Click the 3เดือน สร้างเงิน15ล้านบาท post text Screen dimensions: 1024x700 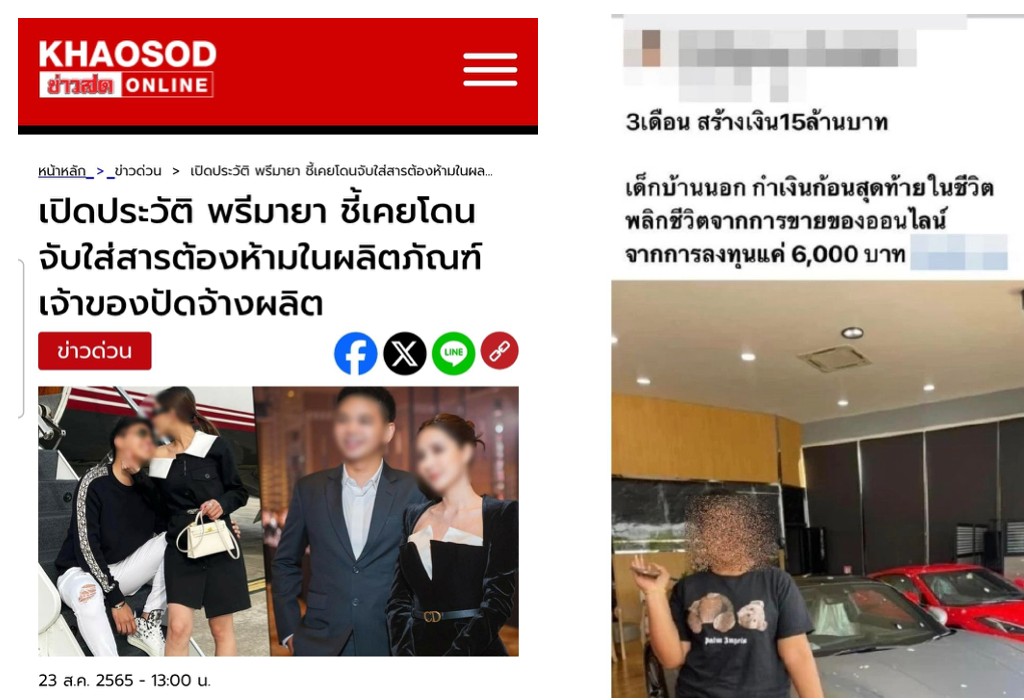click(756, 122)
